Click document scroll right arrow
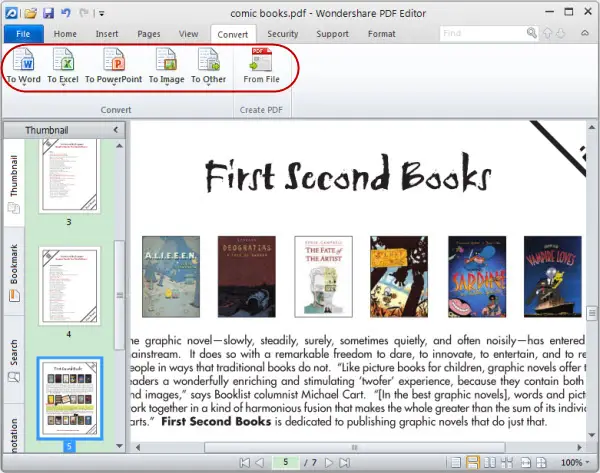This screenshot has width=600, height=473. click(580, 447)
